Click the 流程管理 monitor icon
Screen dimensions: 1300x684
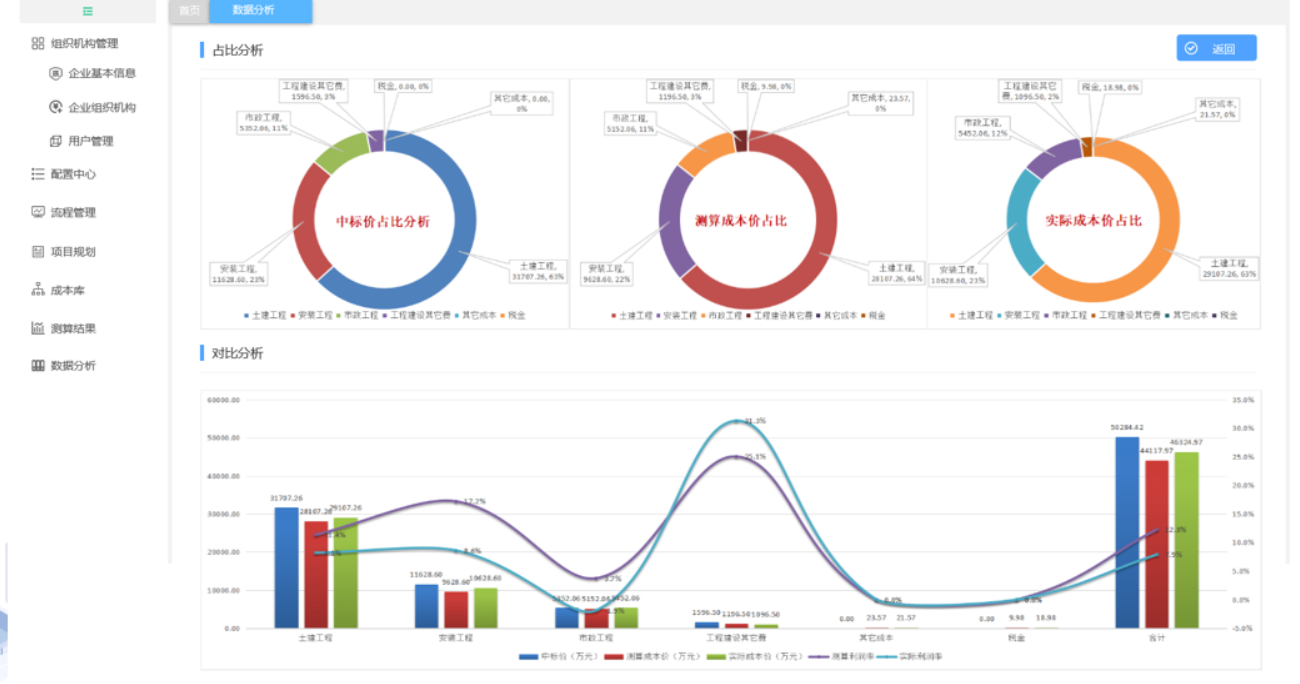tap(38, 212)
